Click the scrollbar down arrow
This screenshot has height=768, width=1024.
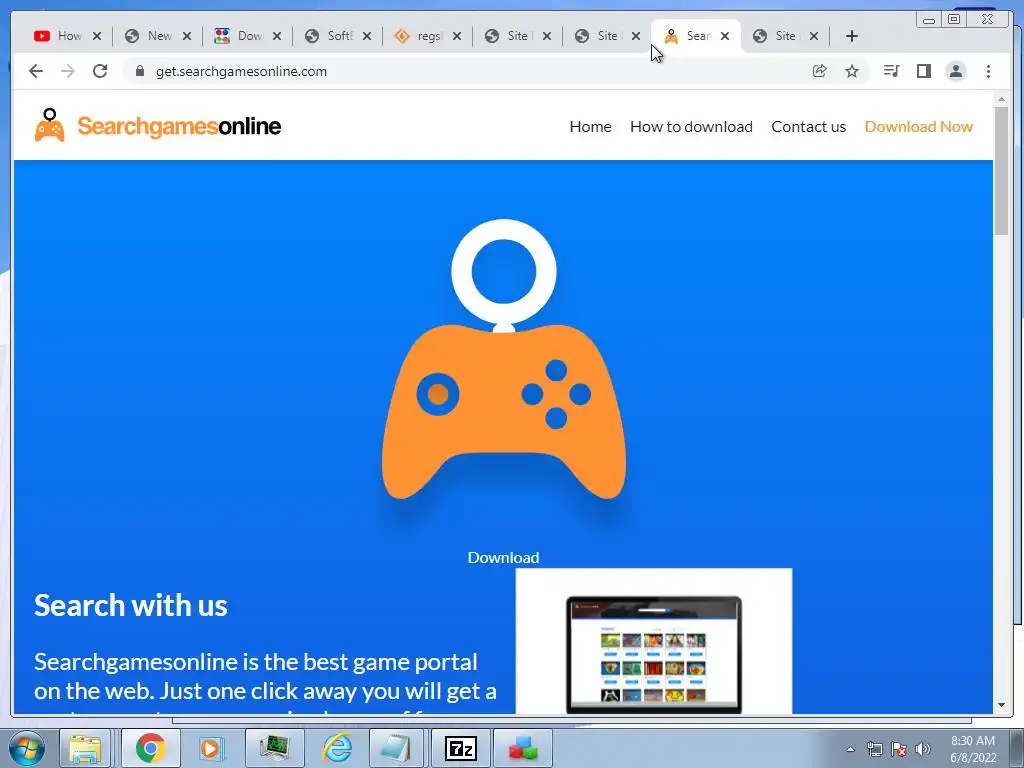1001,705
